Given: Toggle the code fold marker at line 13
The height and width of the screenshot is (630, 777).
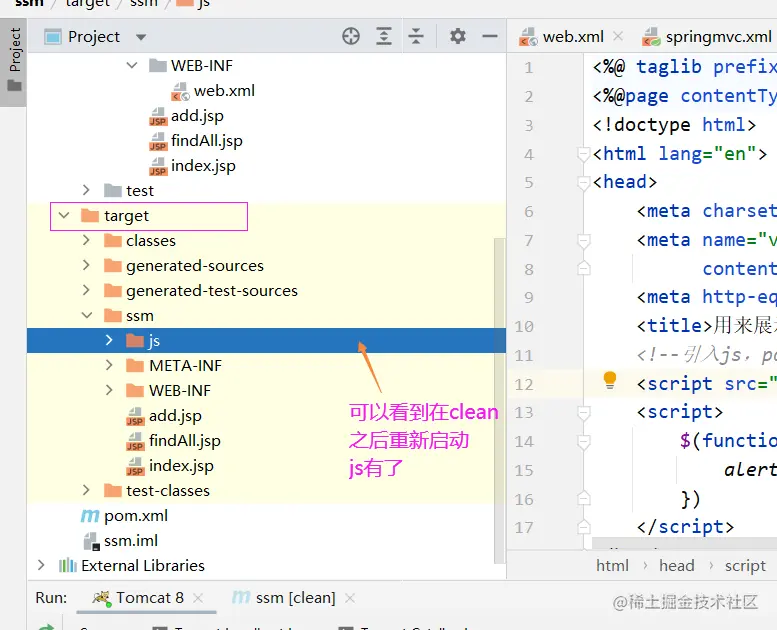Looking at the screenshot, I should (584, 412).
